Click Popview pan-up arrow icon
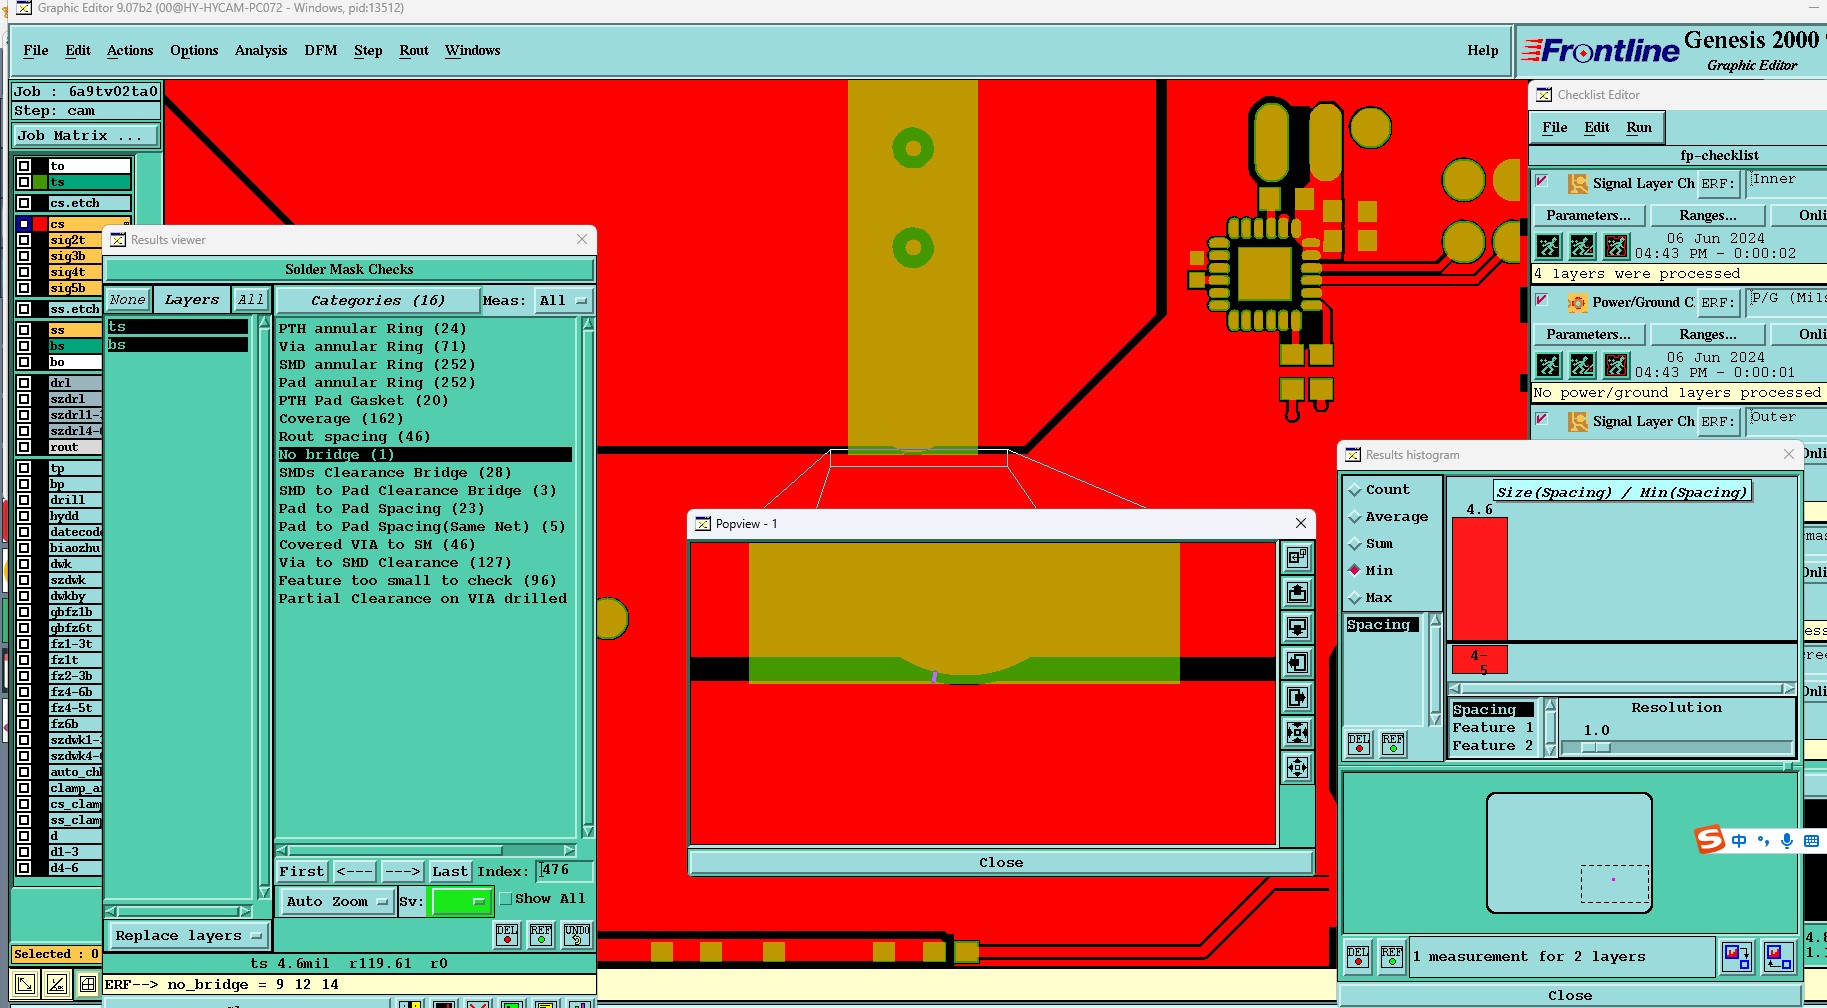1827x1008 pixels. click(1297, 593)
